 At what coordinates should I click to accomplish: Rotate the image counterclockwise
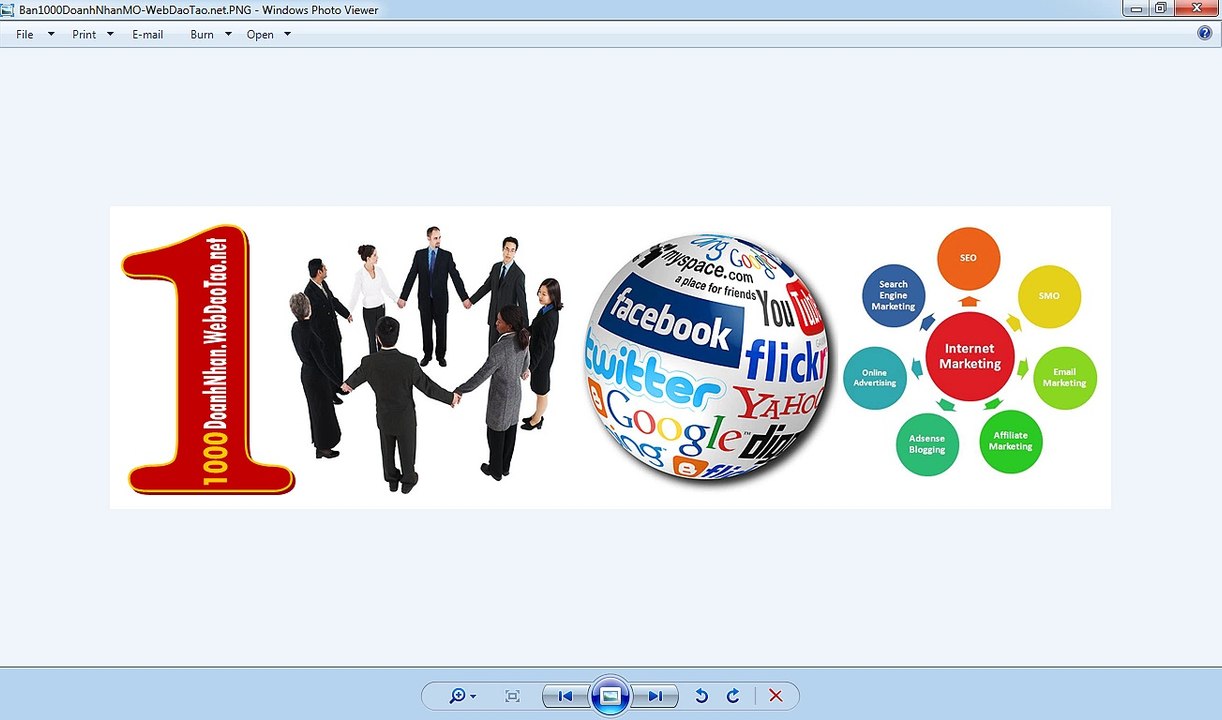(x=701, y=696)
